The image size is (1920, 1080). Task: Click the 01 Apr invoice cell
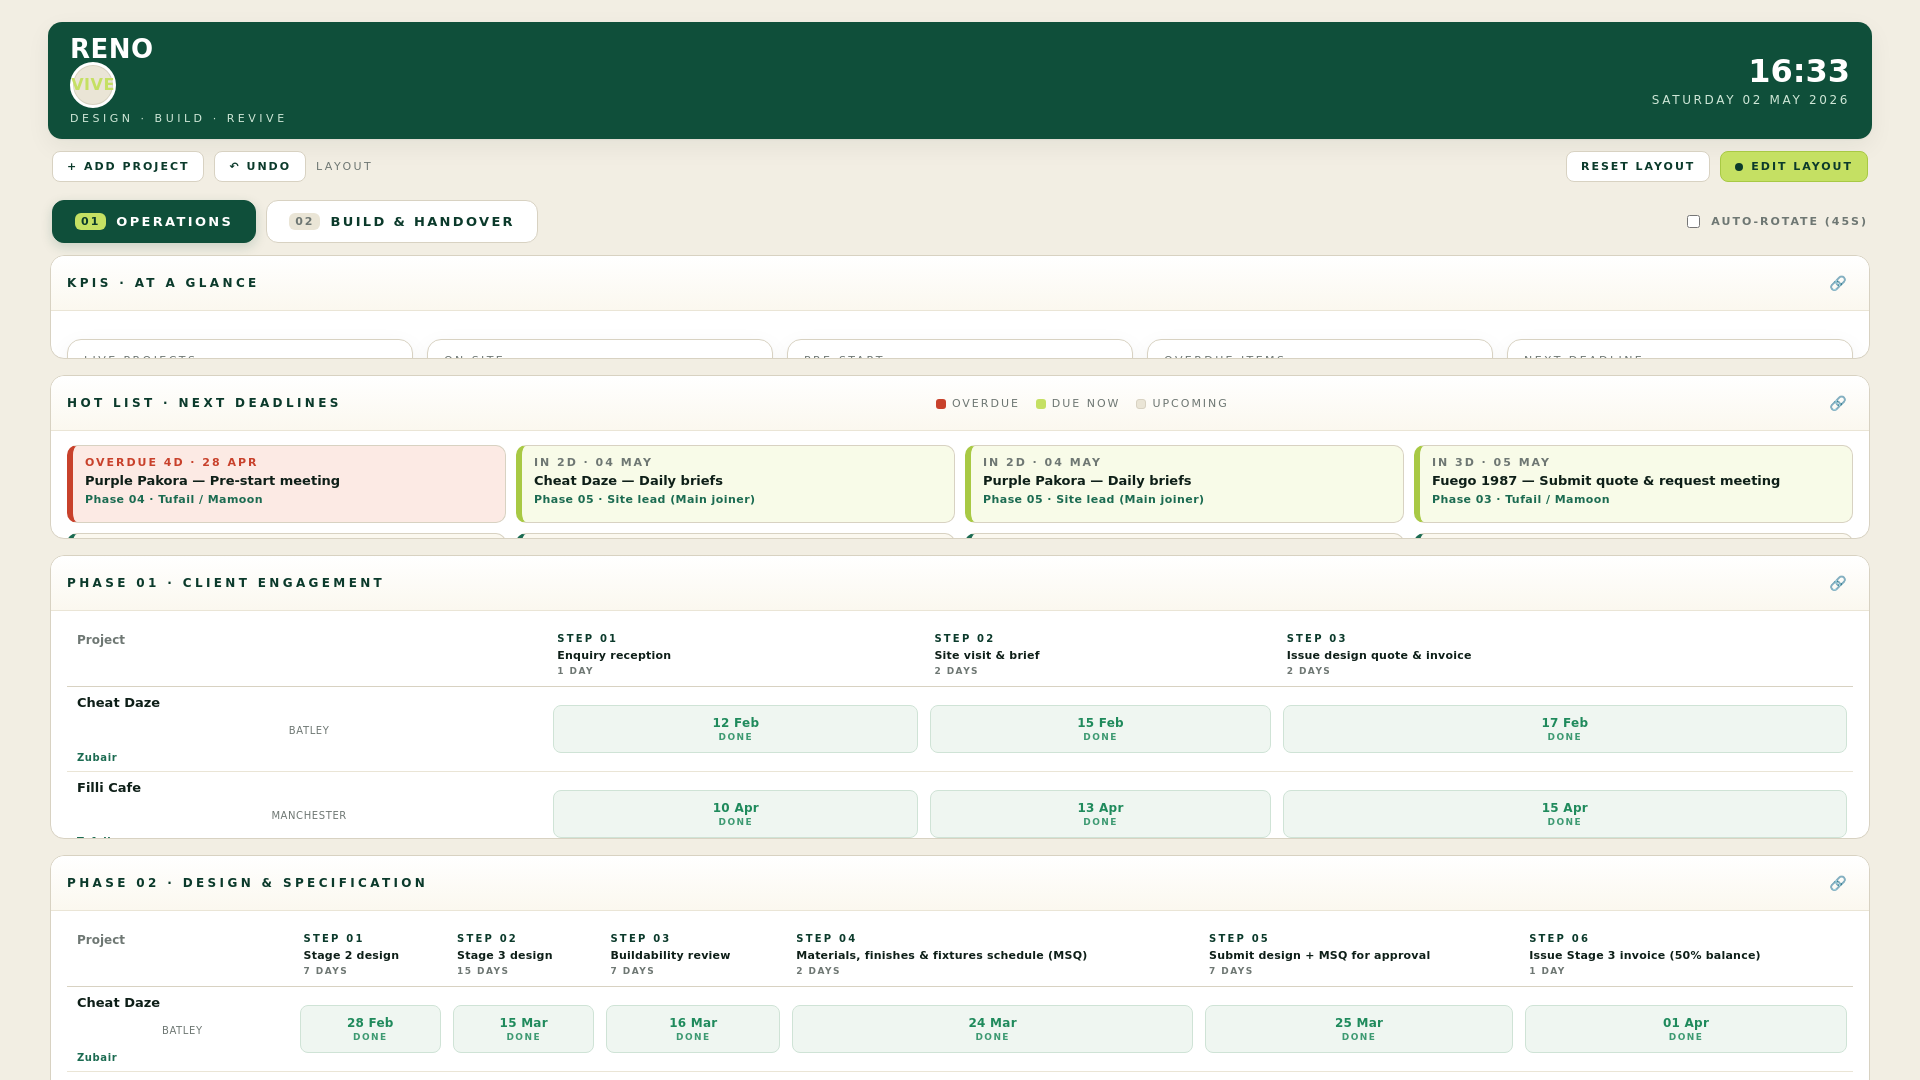point(1686,1029)
